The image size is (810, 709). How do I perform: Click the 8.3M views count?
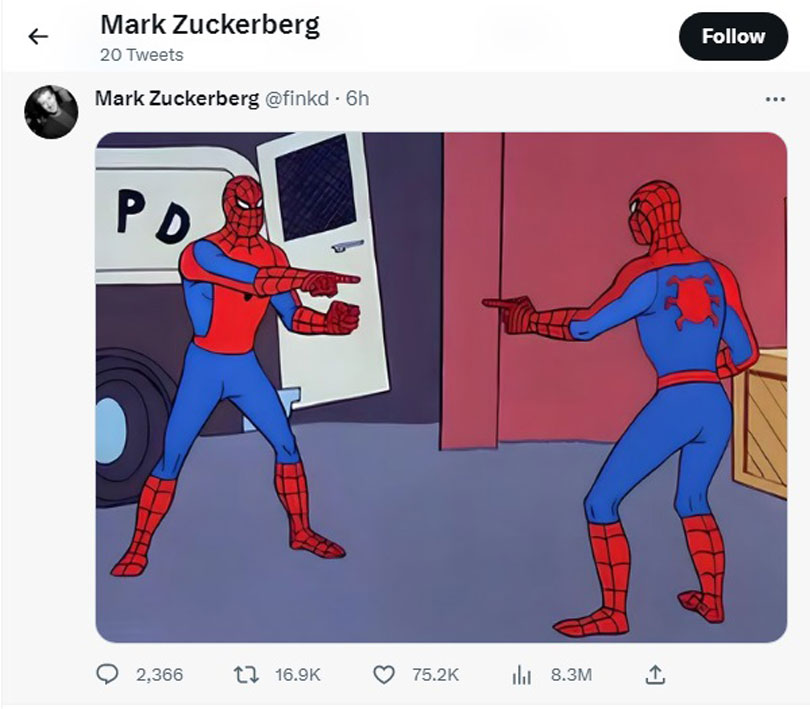click(571, 675)
